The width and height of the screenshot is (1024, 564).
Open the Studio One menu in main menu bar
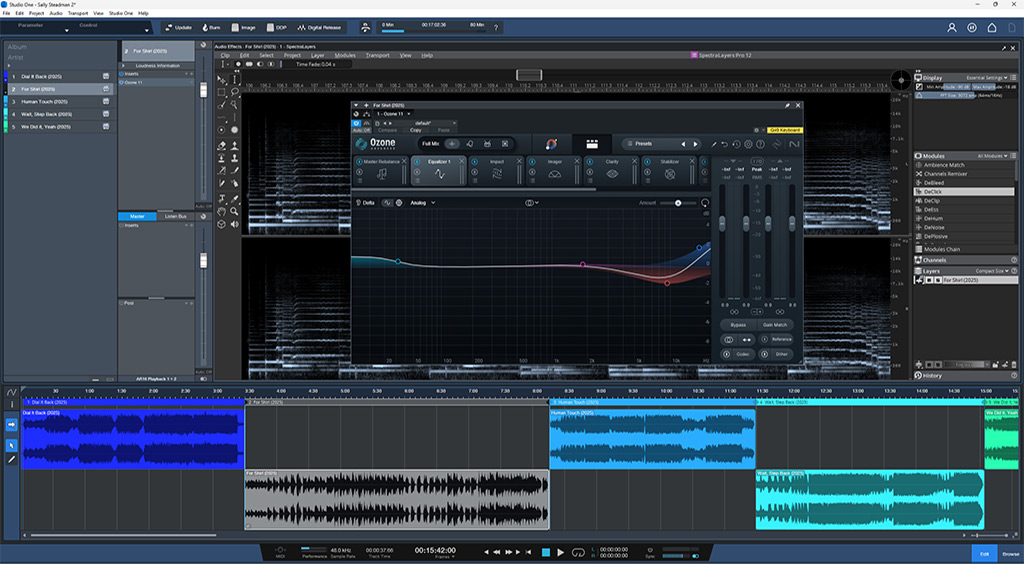click(x=120, y=13)
